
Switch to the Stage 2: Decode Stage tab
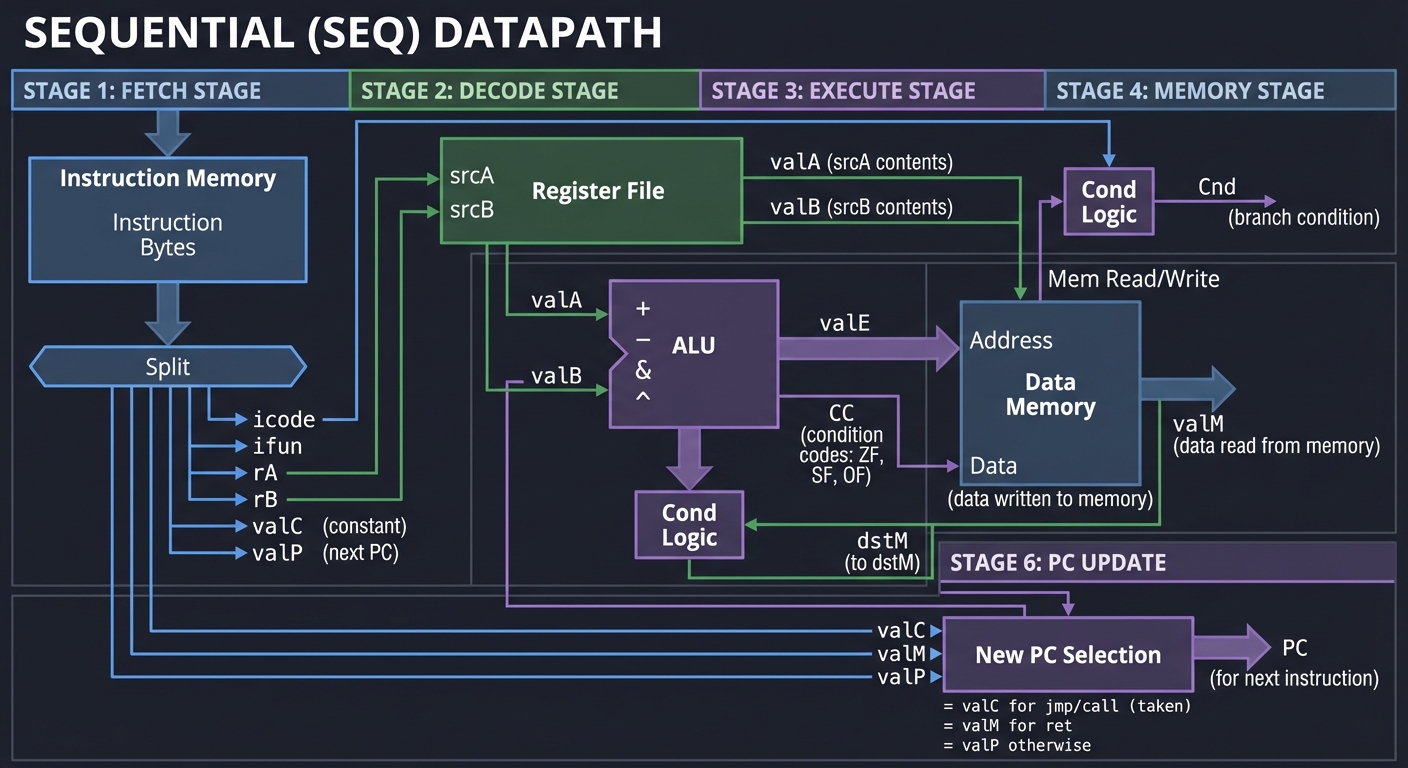point(525,90)
